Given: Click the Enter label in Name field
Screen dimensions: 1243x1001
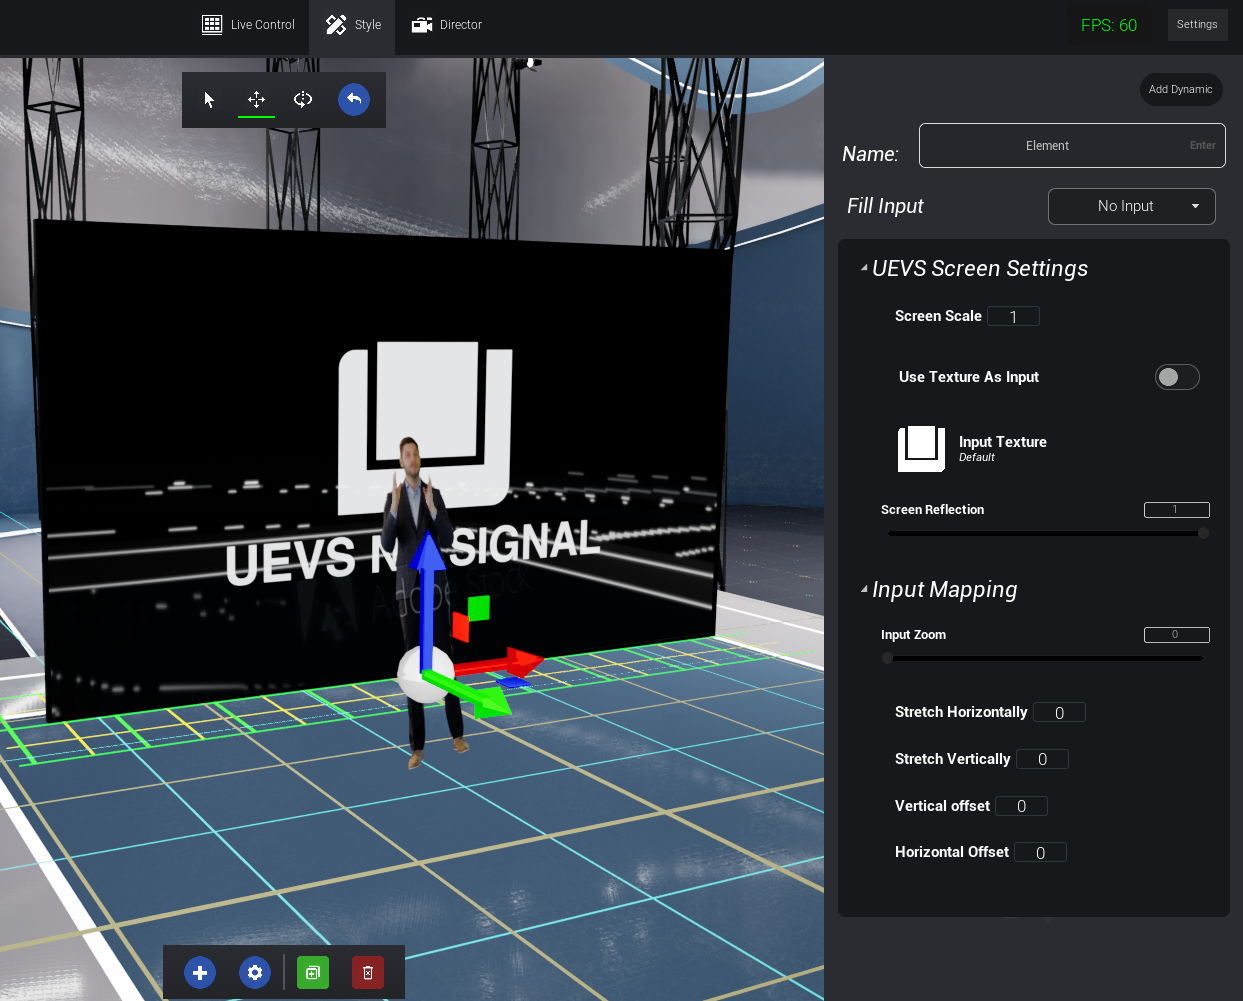Looking at the screenshot, I should click(1202, 146).
